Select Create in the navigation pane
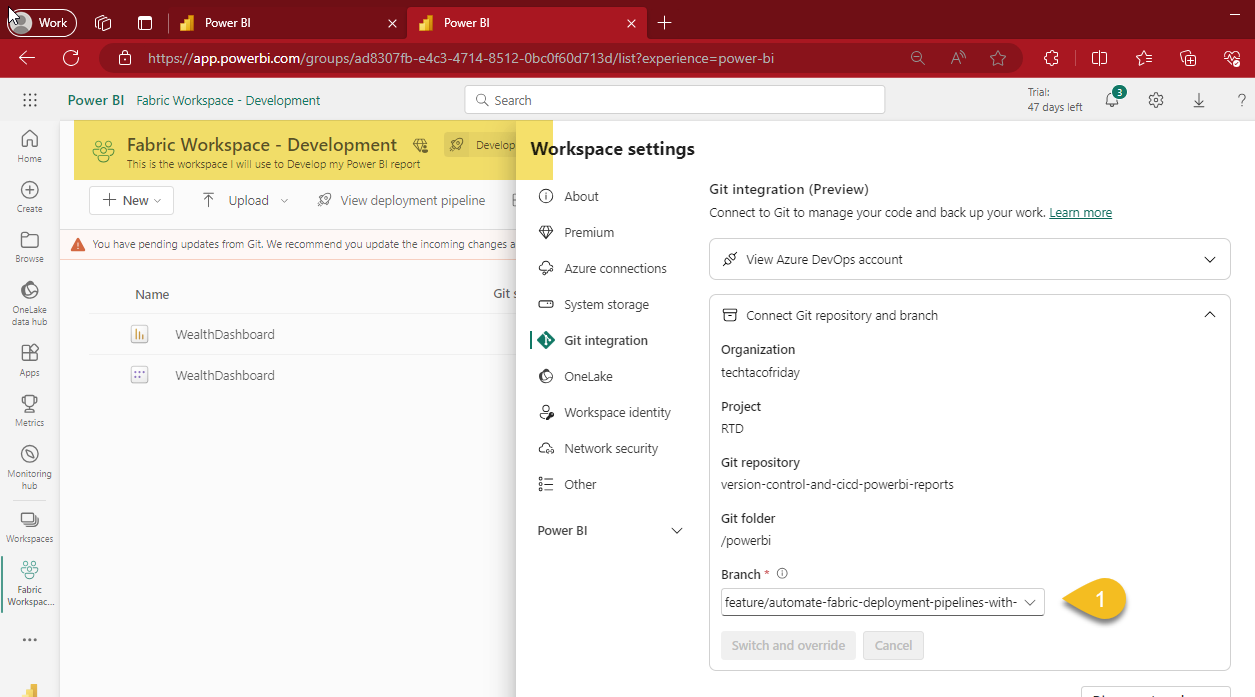Screen dimensions: 1255x697 [29, 197]
